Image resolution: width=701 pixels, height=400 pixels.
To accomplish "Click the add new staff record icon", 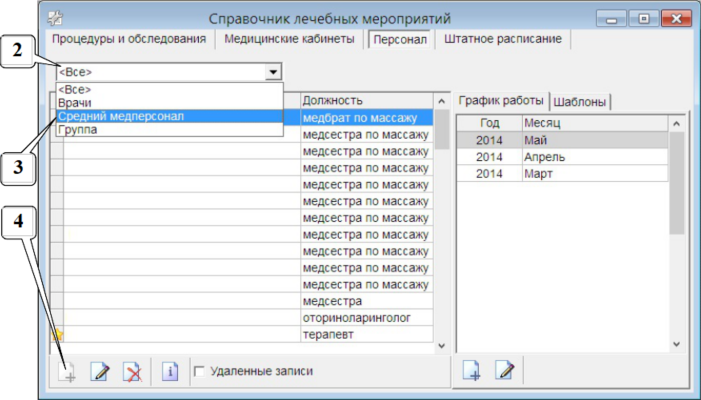I will tap(67, 371).
